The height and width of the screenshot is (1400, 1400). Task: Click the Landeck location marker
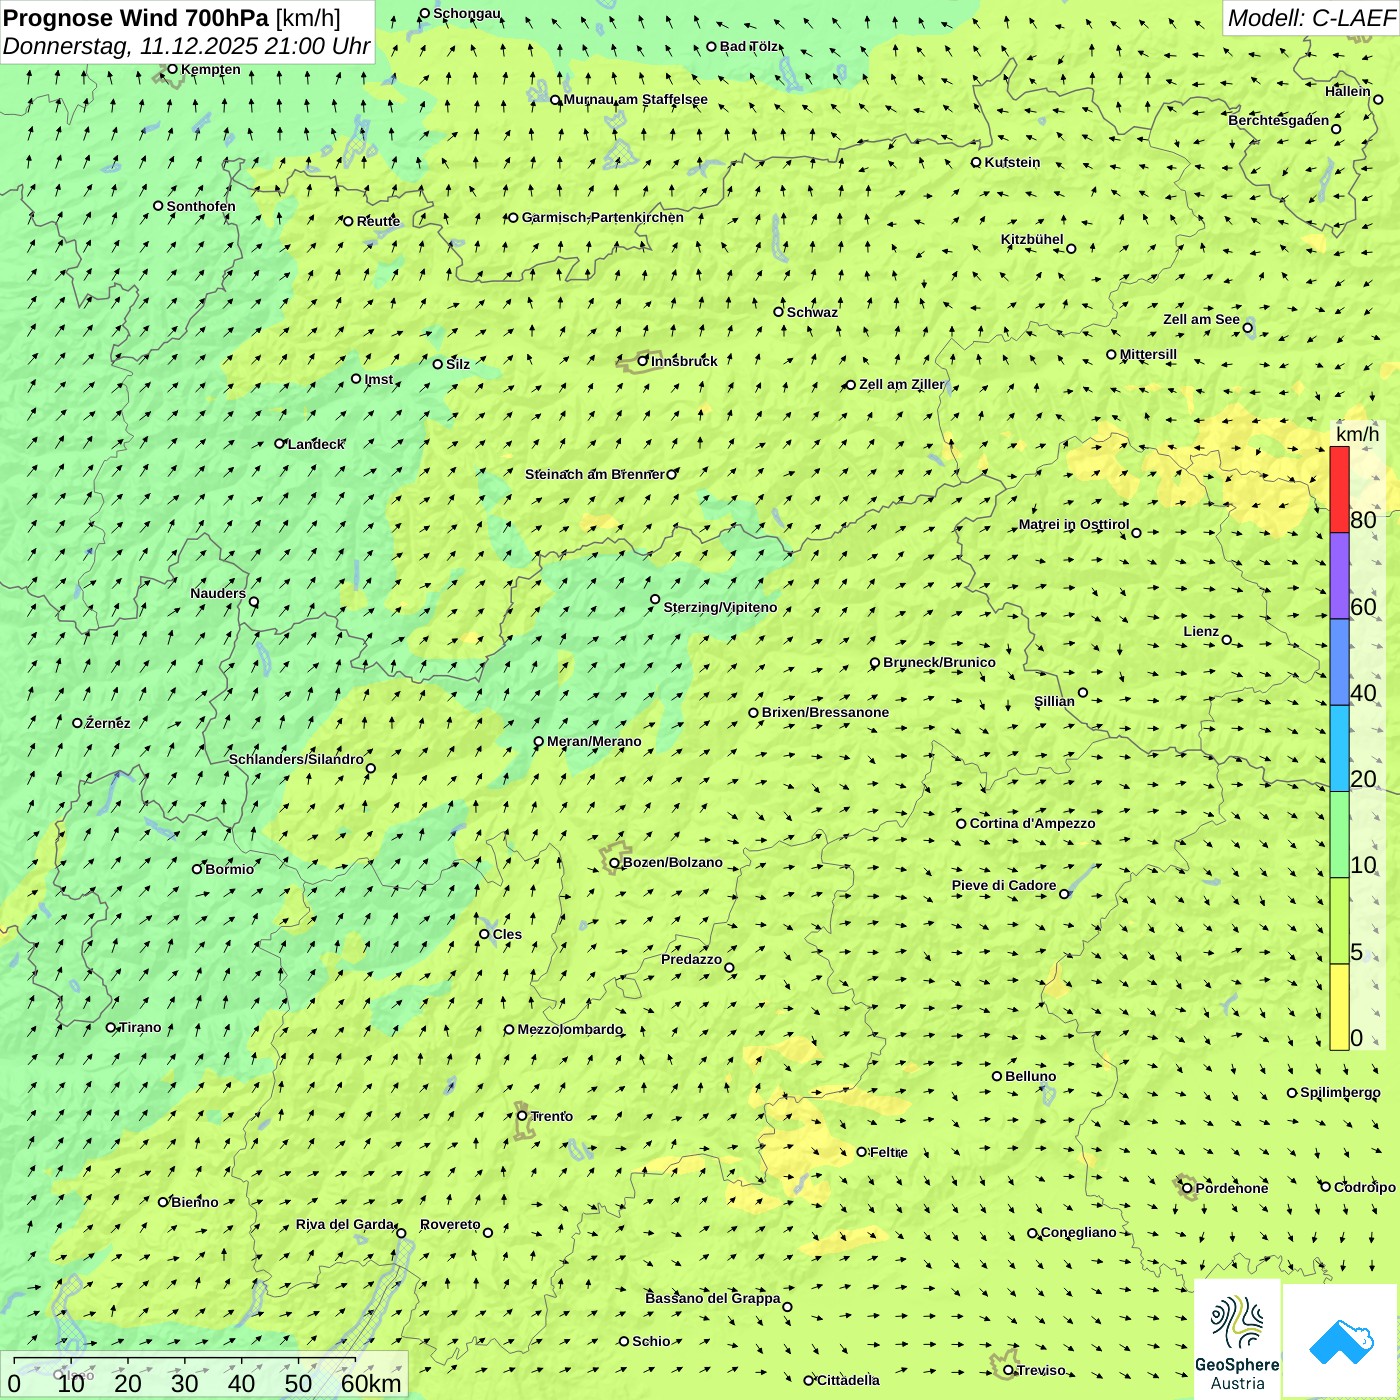point(279,444)
